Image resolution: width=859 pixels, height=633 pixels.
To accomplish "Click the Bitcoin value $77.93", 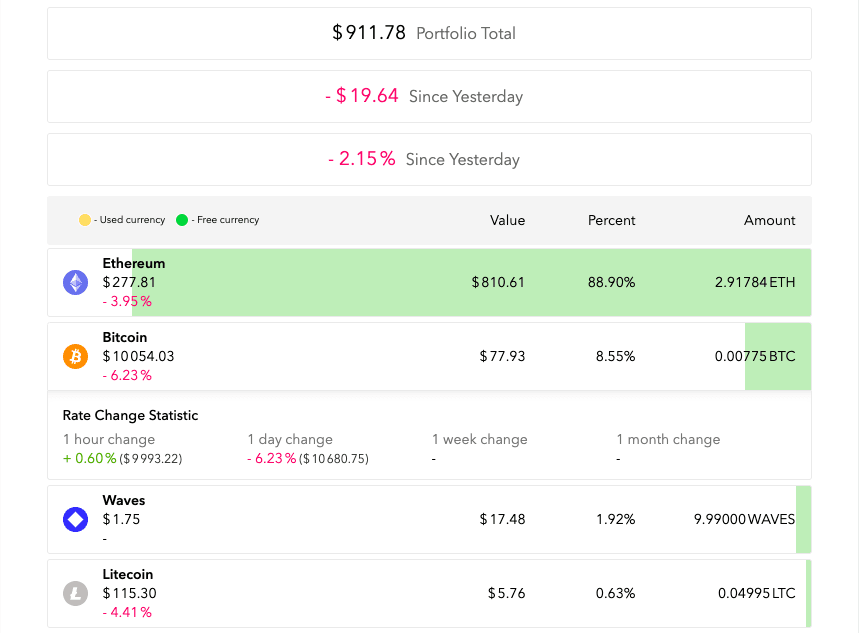I will point(502,356).
